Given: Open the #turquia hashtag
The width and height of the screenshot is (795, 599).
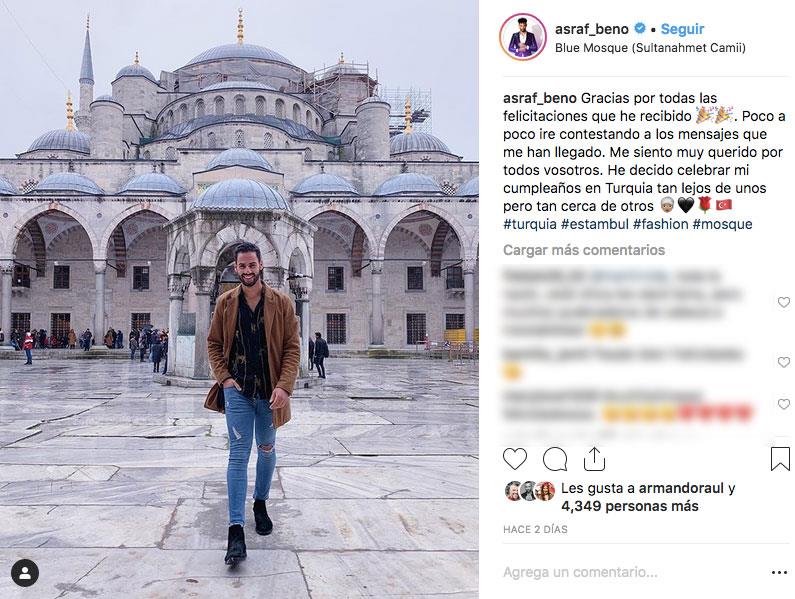Looking at the screenshot, I should [530, 224].
